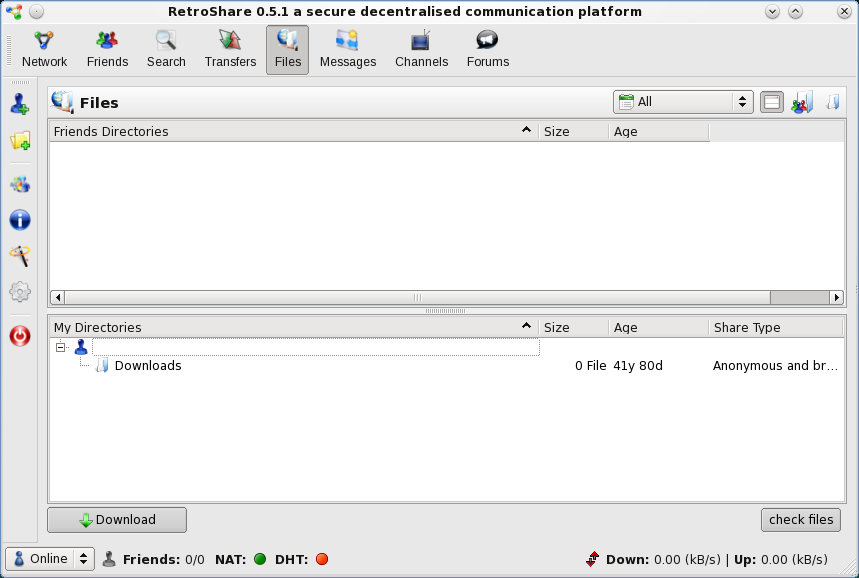Click the round pin button in title bar

[x=37, y=12]
